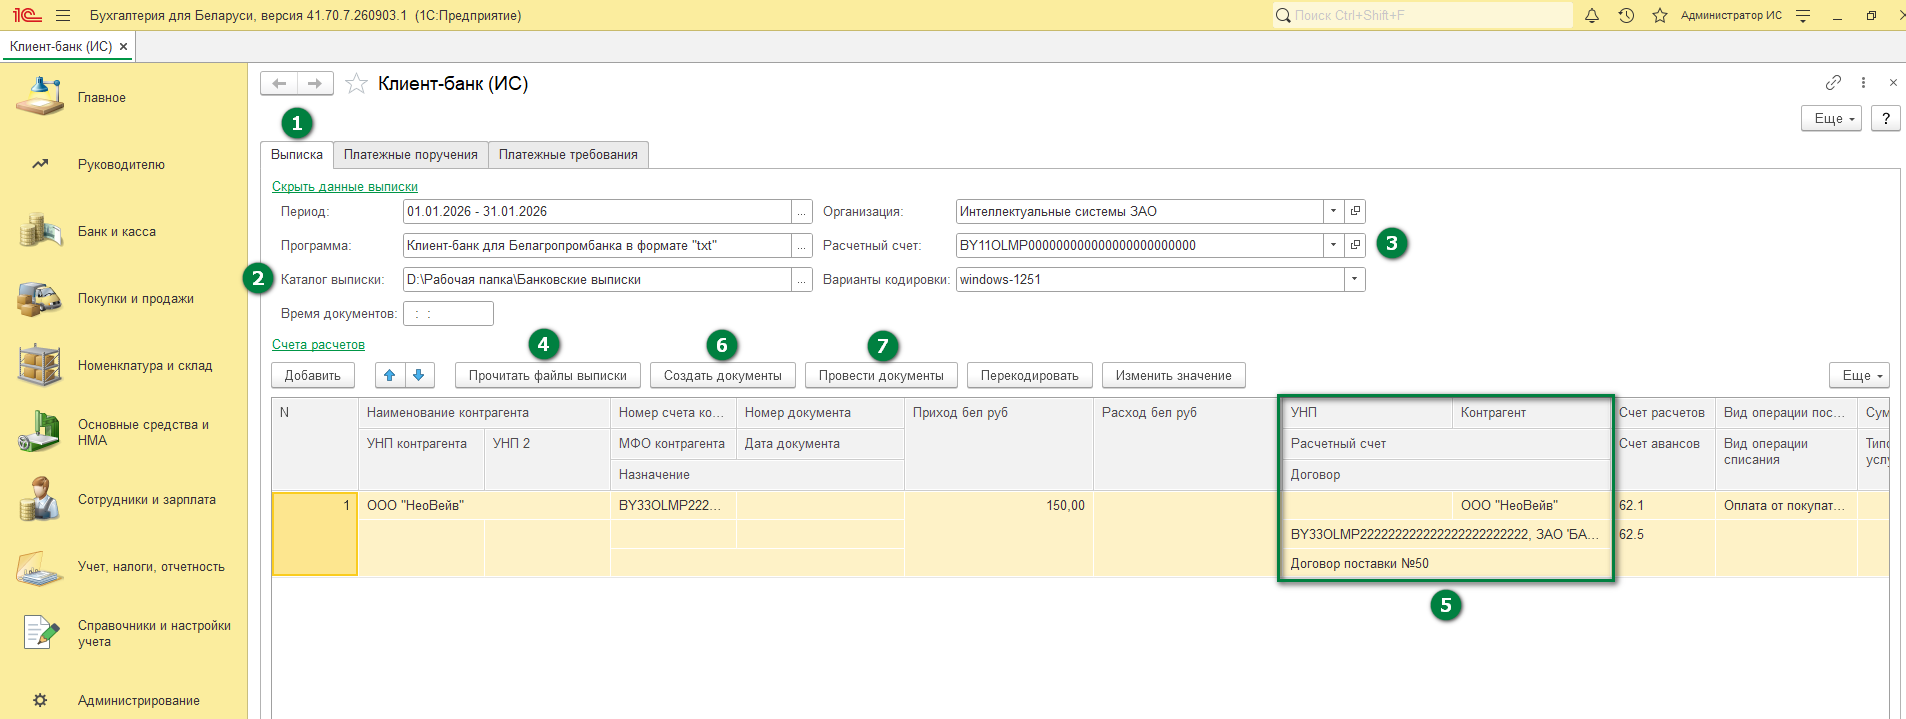This screenshot has height=719, width=1906.
Task: Open form options three-dot icon
Action: 1863,83
